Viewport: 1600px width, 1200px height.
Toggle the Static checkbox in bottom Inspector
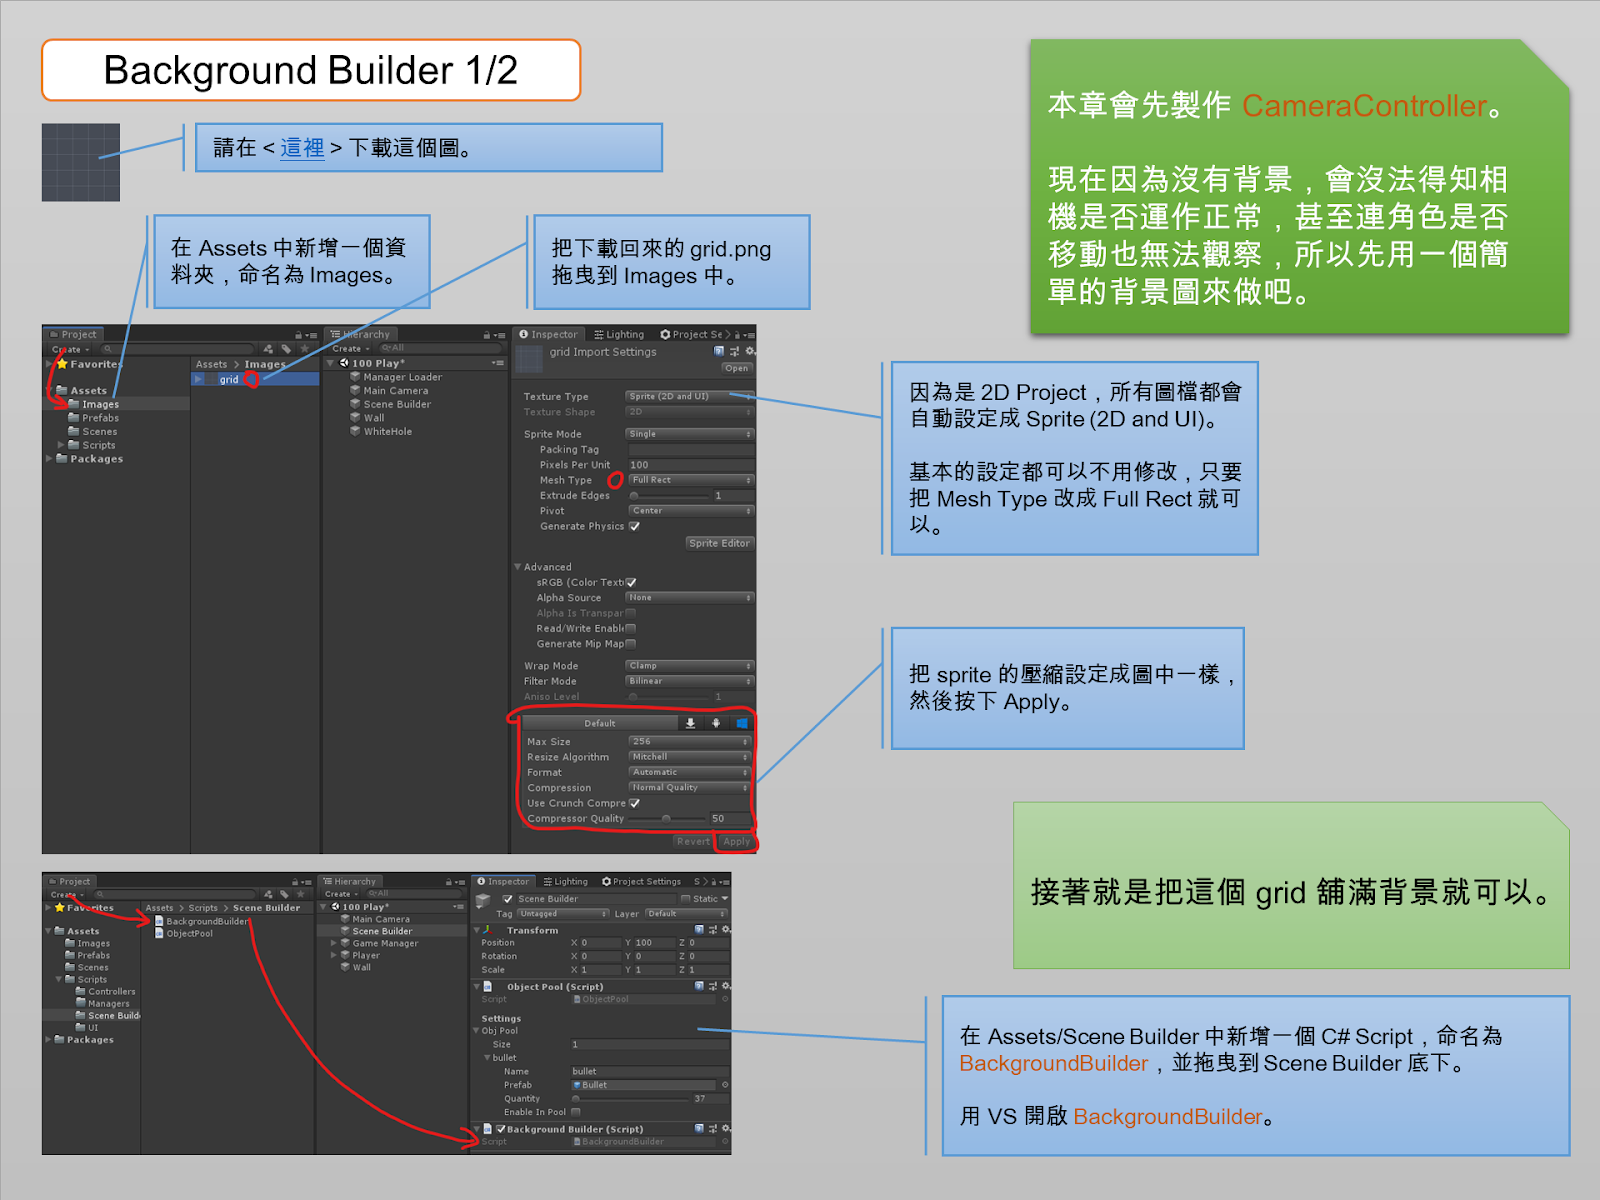click(x=686, y=899)
